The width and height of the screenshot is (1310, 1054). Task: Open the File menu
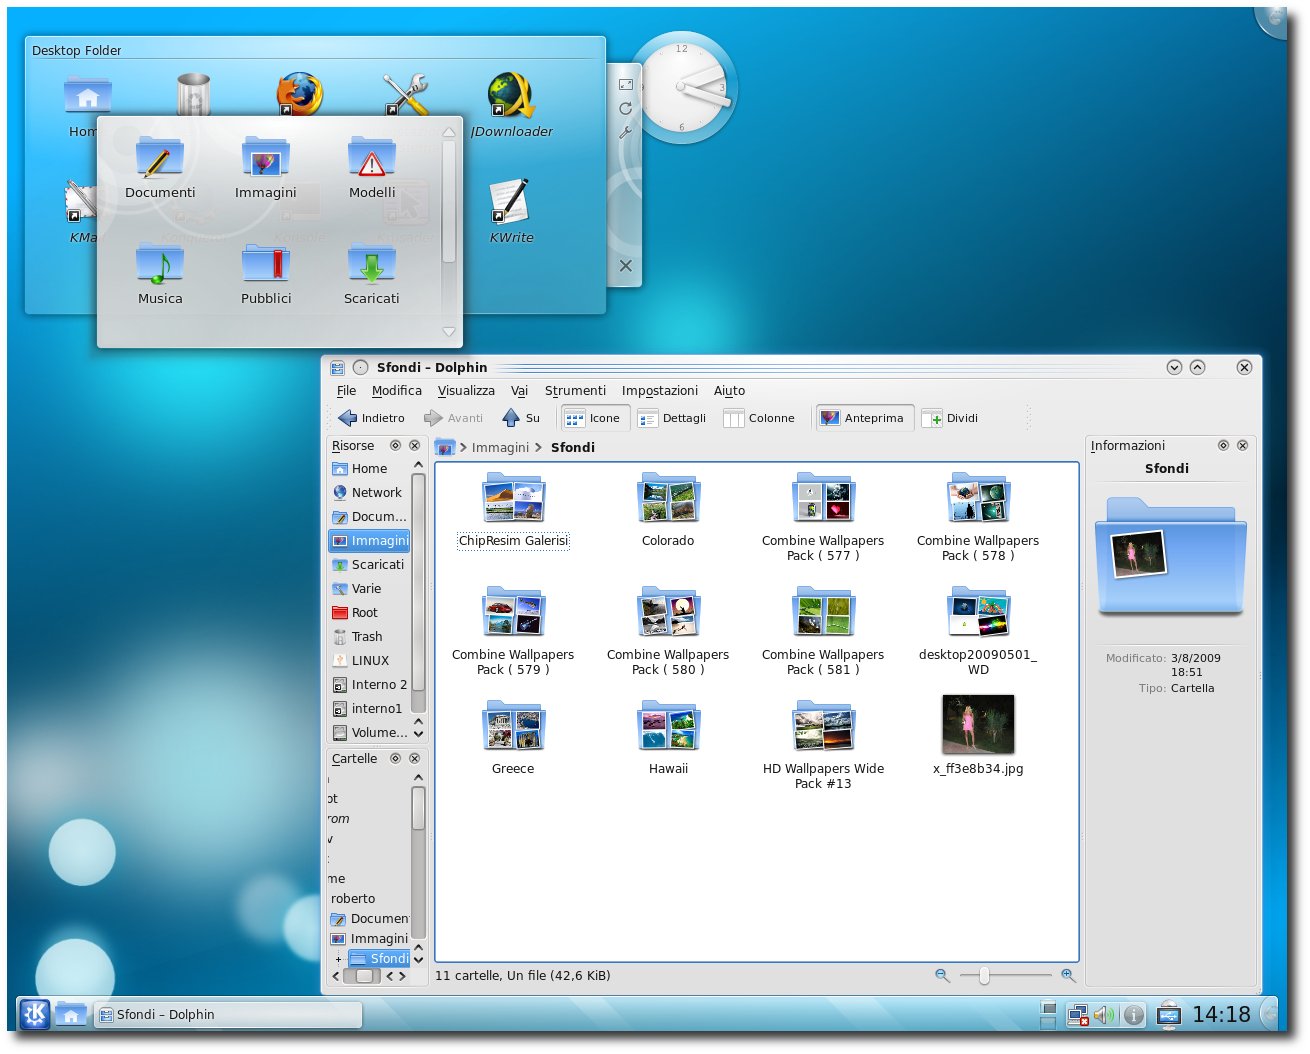point(346,391)
